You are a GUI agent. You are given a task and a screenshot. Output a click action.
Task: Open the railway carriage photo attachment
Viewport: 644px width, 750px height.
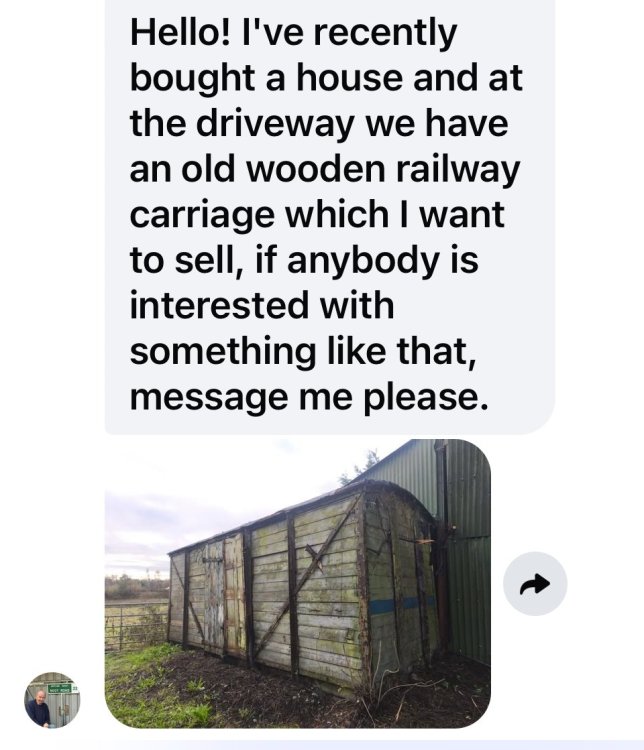298,584
